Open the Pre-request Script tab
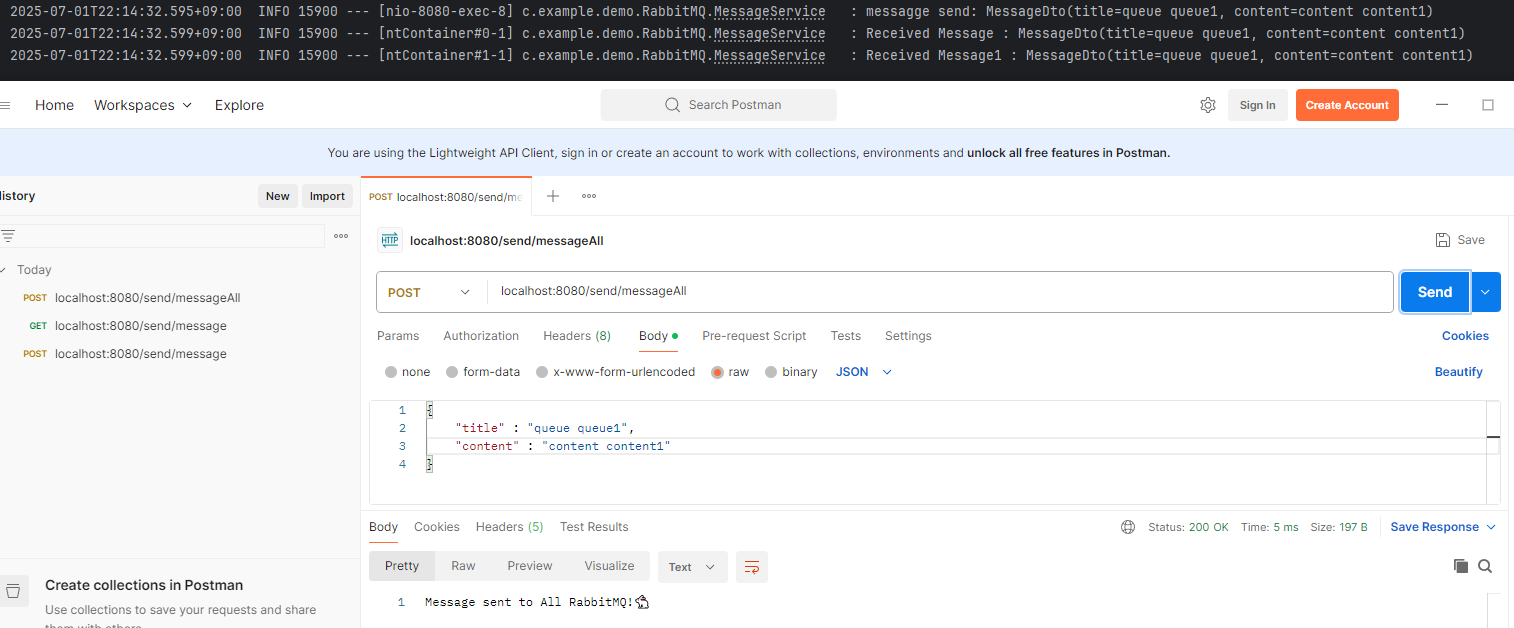Viewport: 1514px width, 628px height. [754, 336]
